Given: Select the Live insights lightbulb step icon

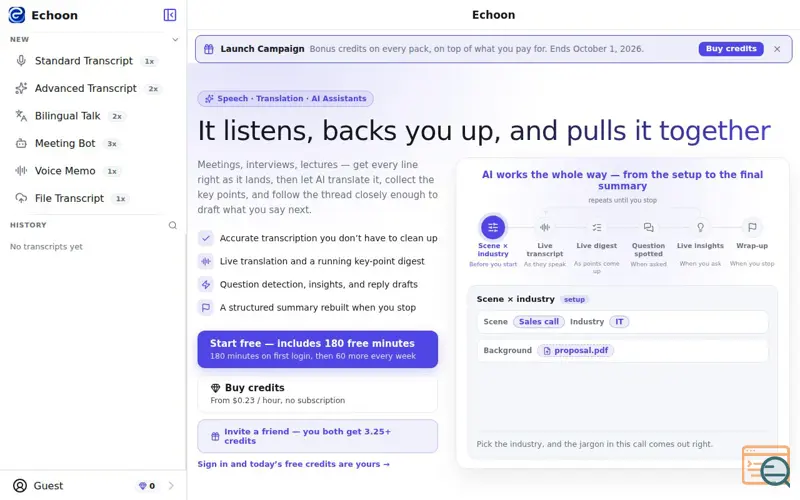Looking at the screenshot, I should pos(701,227).
